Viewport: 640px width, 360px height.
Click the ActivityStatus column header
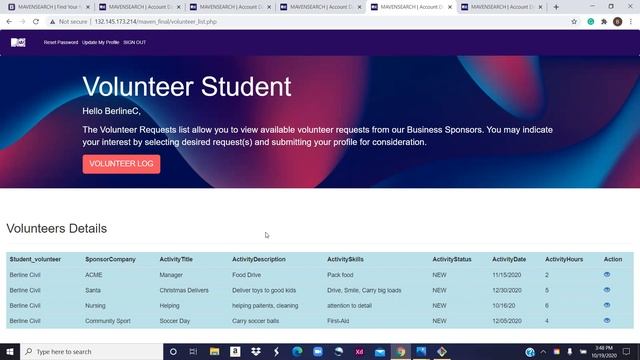tap(452, 259)
